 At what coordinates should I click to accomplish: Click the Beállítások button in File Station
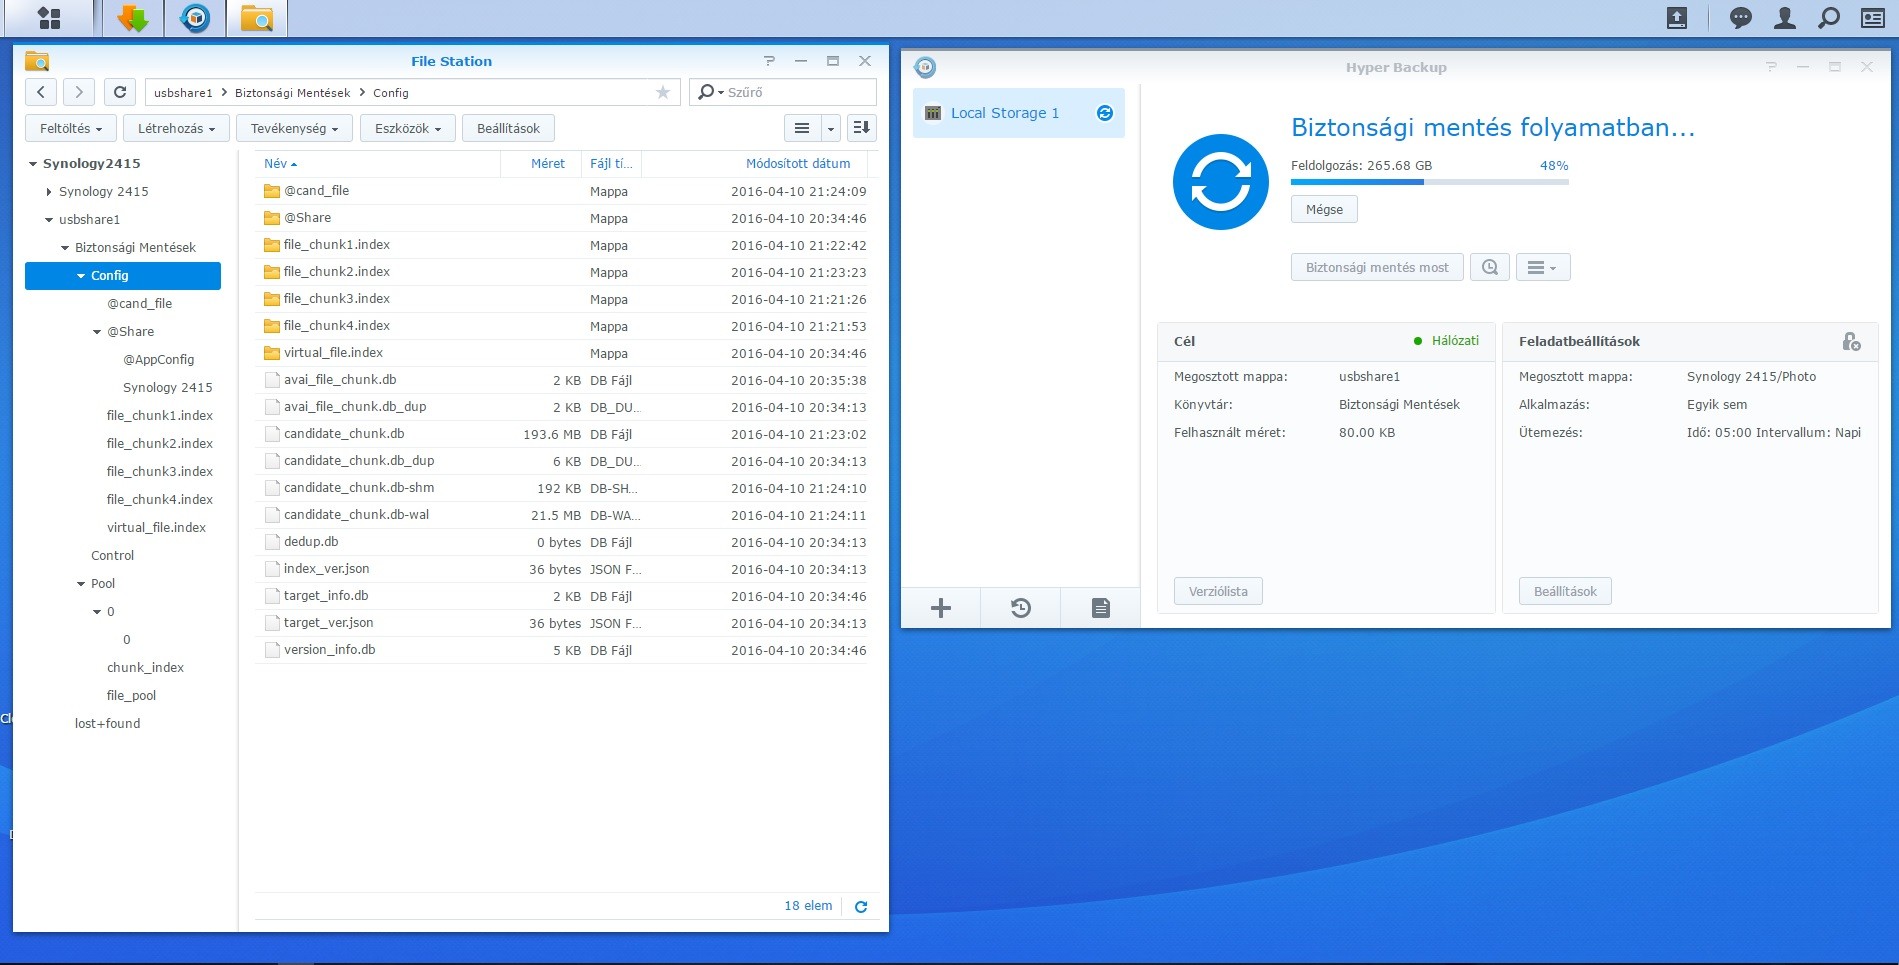(x=508, y=128)
